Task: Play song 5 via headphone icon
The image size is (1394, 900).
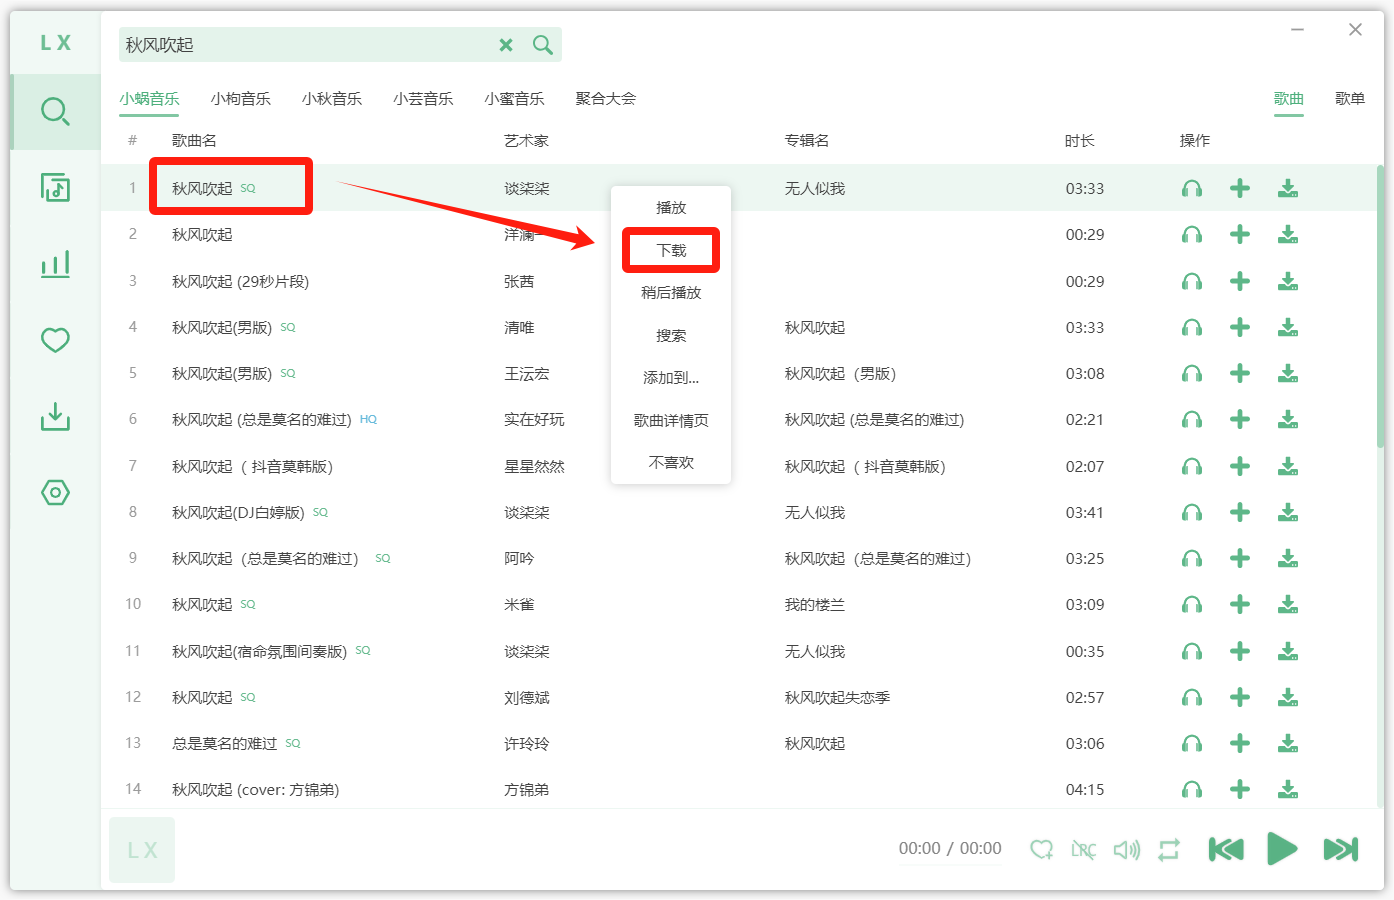Action: (1191, 374)
